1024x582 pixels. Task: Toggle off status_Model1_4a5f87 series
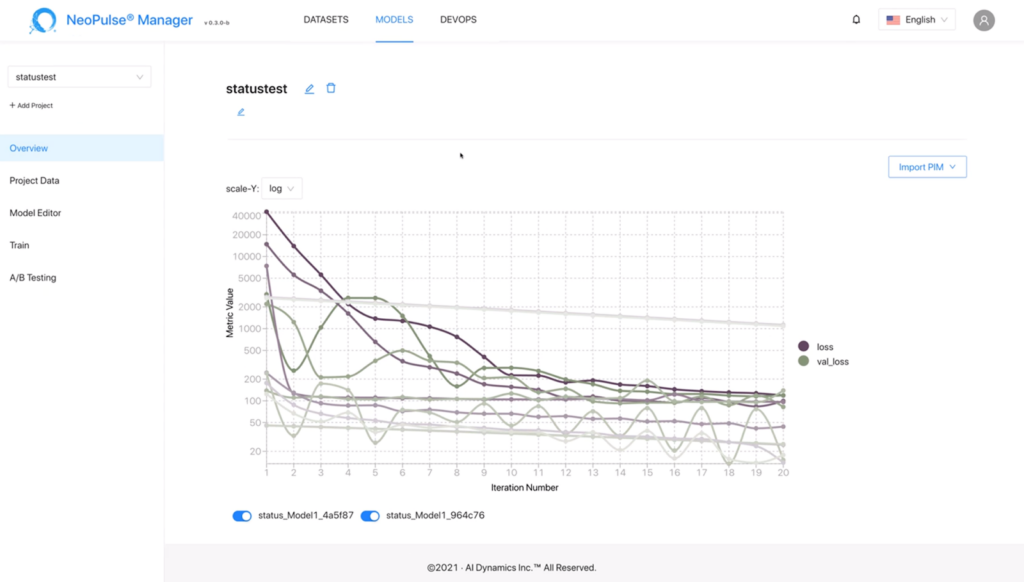pos(242,516)
